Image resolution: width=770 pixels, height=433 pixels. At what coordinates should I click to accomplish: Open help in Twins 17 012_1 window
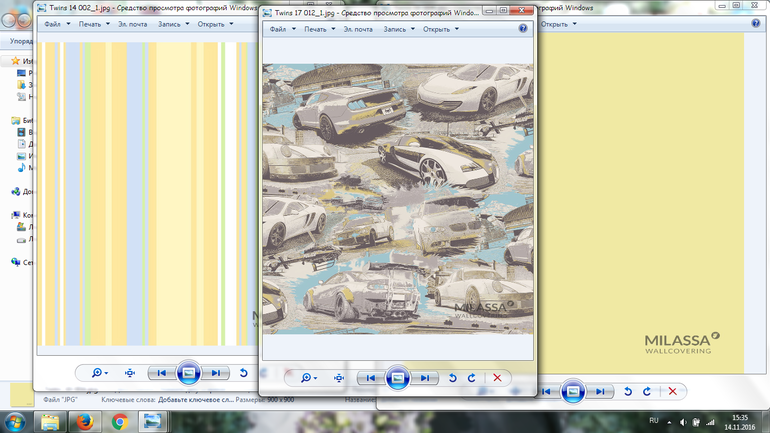tap(523, 29)
